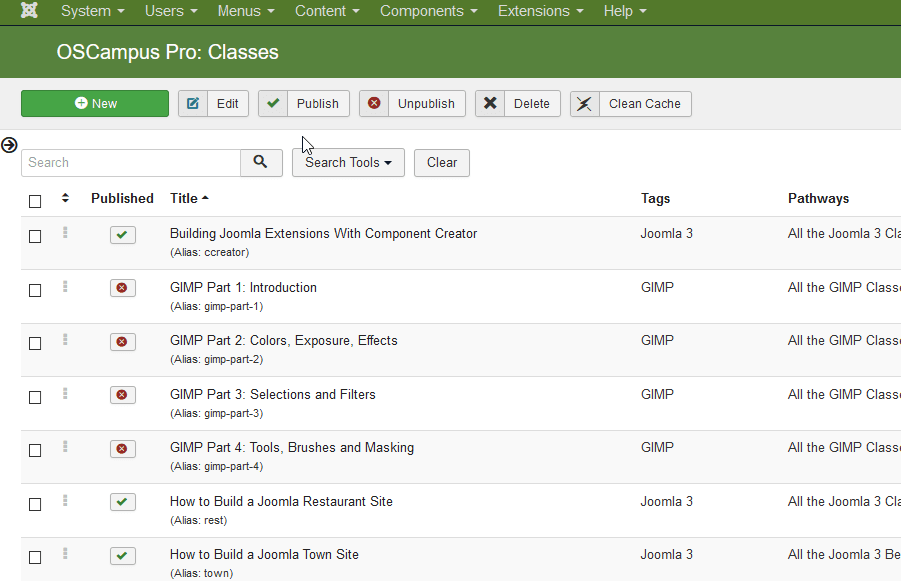Image resolution: width=901 pixels, height=581 pixels.
Task: Toggle published status of GIMP Part 3
Action: tap(123, 395)
